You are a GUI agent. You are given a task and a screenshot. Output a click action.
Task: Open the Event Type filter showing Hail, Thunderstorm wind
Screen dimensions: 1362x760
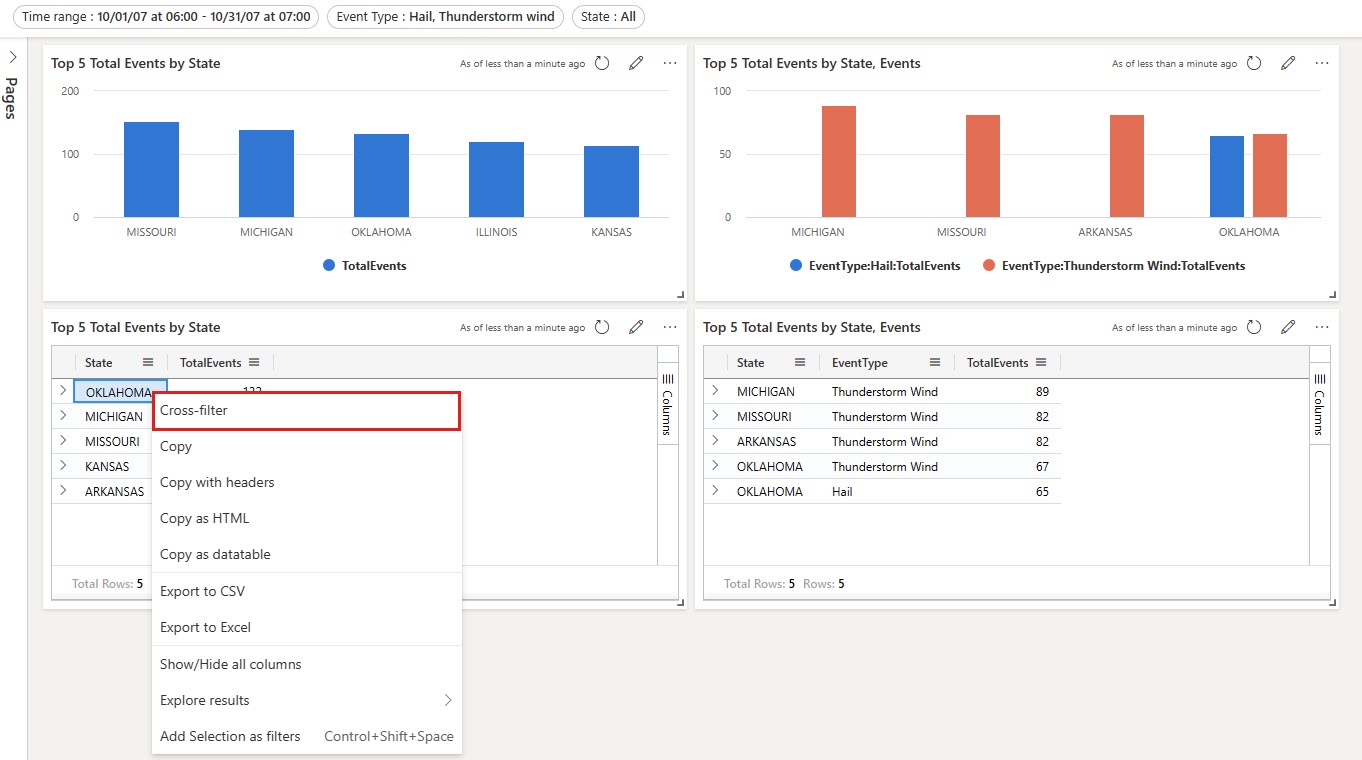(444, 16)
